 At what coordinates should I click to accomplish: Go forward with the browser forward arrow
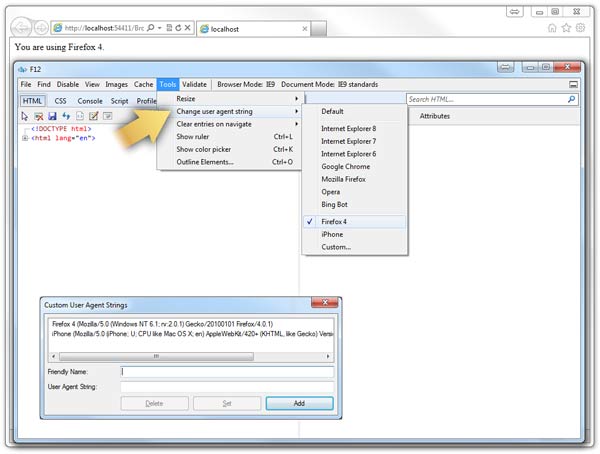(x=41, y=28)
